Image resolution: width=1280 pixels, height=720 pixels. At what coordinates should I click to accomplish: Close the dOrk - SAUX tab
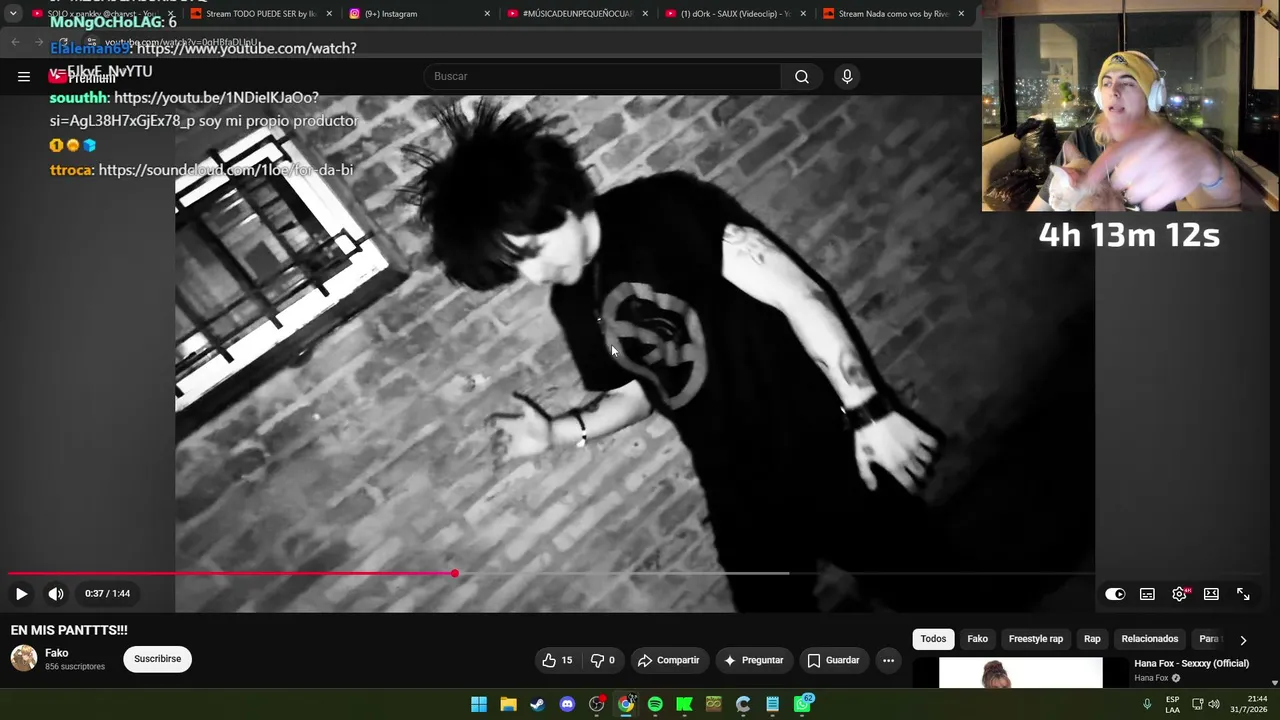pos(803,14)
